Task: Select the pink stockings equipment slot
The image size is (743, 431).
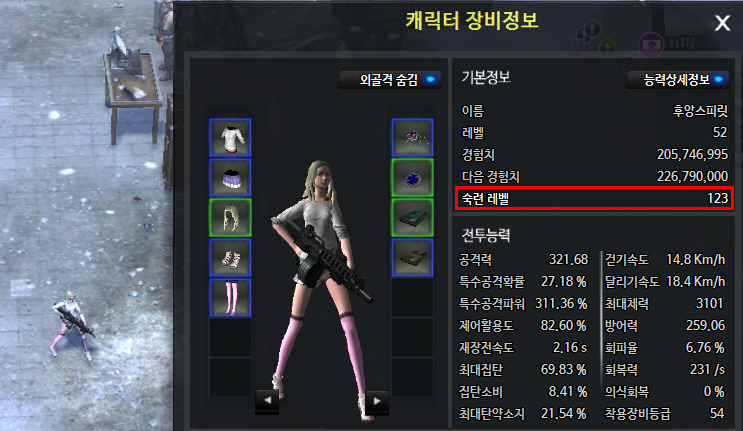Action: (x=230, y=297)
